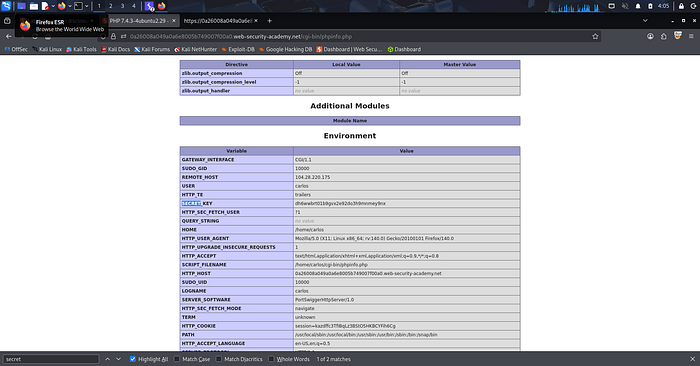Open the file manager panel launcher
This screenshot has height=366, width=700.
point(33,6)
